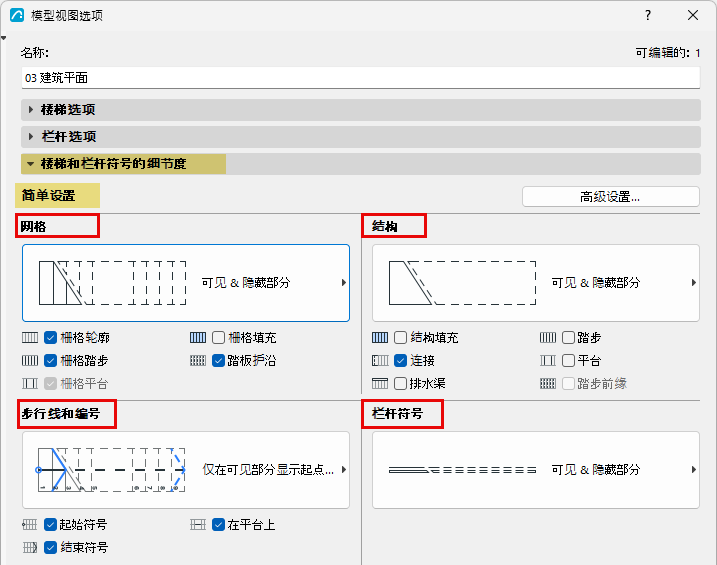
Task: Click the 栏杆符号 section heading
Action: pyautogui.click(x=397, y=414)
